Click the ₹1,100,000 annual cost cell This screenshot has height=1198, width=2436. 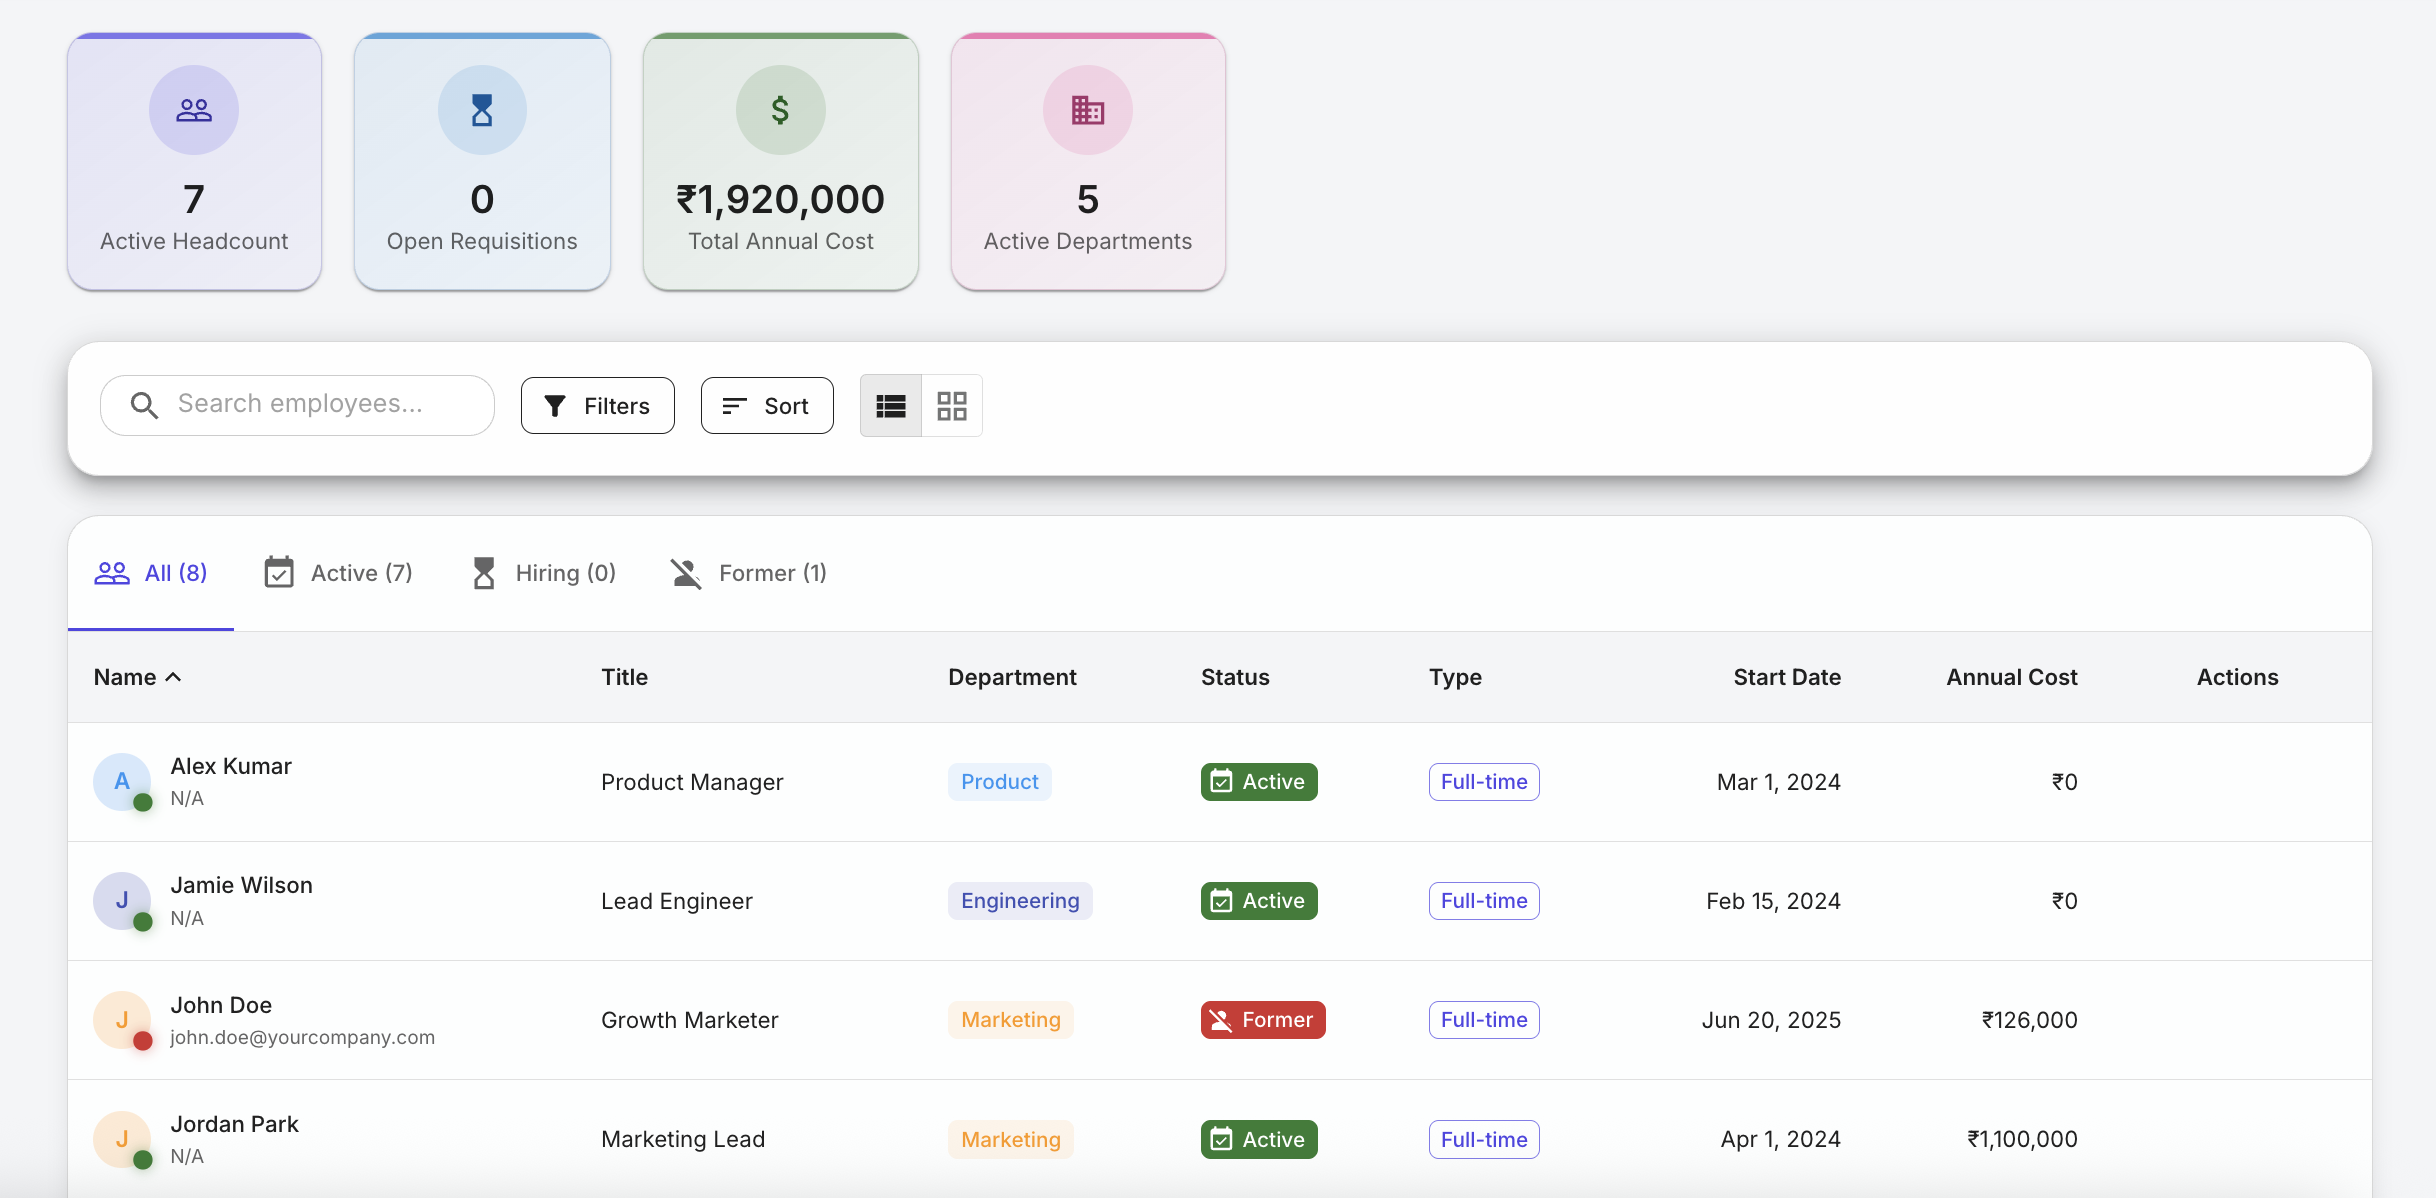coord(2022,1139)
